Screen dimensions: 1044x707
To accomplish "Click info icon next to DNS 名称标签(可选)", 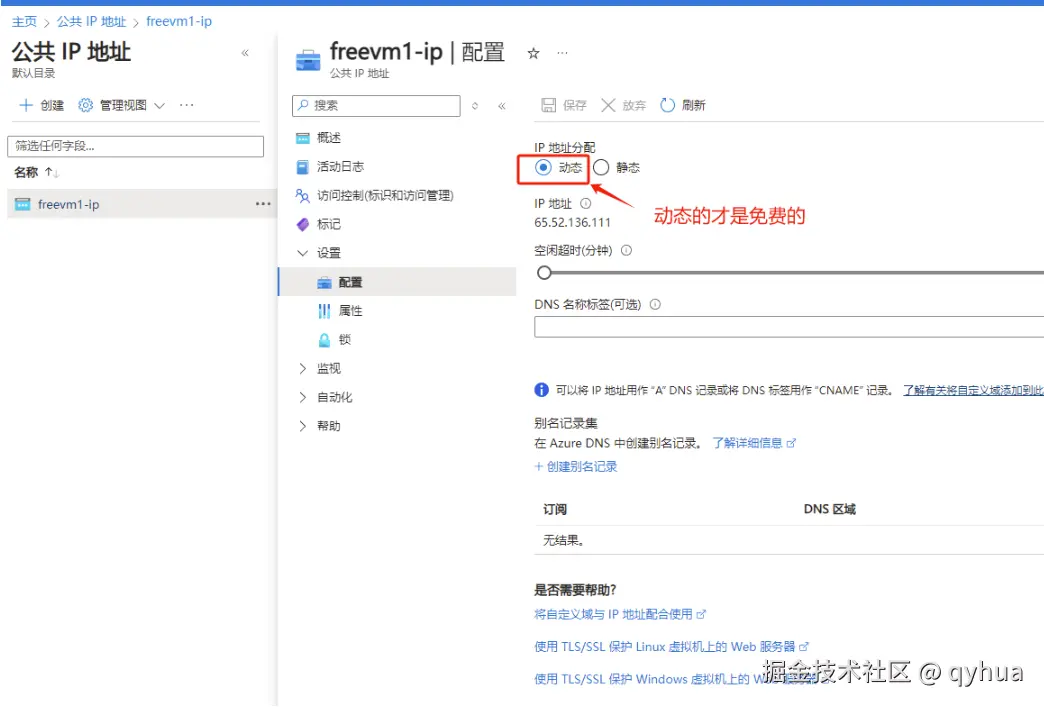I will tap(655, 304).
